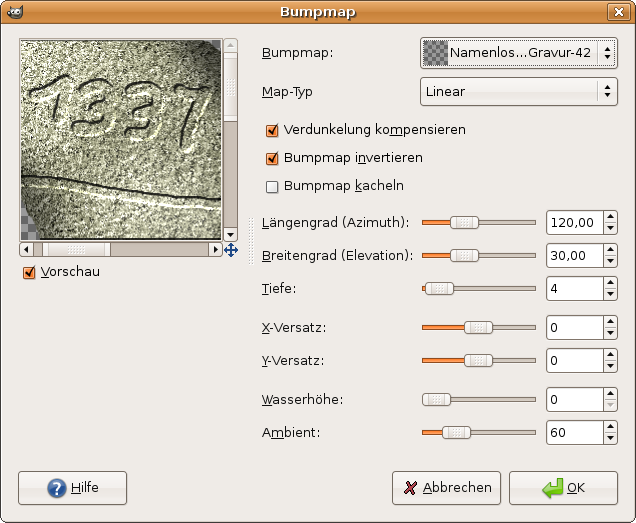Click the checkerboard layer thumbnail in Bumpmap selector

tap(435, 53)
